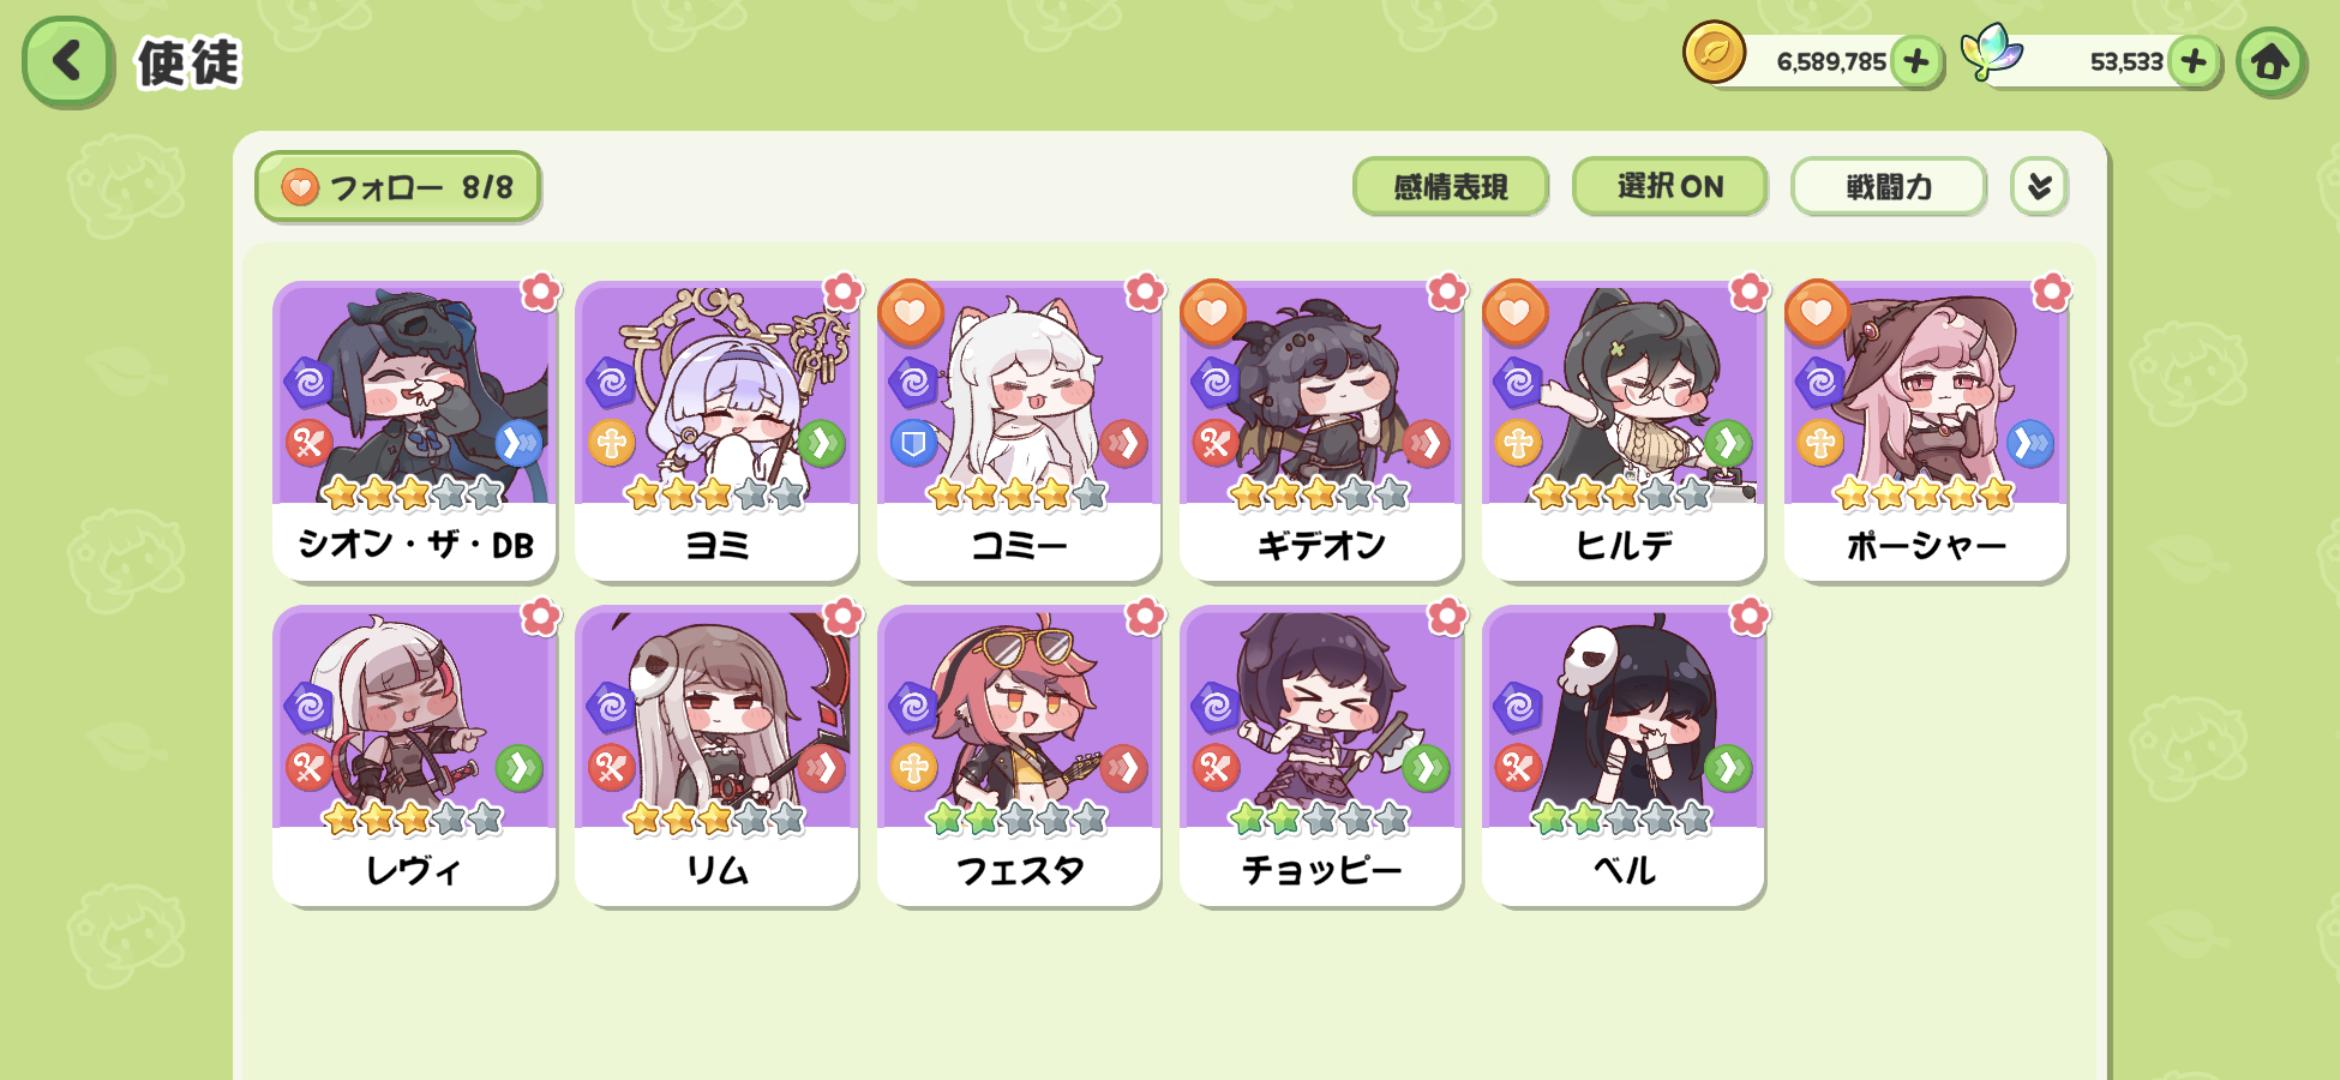Expand sort options with double-chevron button
Image resolution: width=2340 pixels, height=1080 pixels.
[x=2039, y=186]
